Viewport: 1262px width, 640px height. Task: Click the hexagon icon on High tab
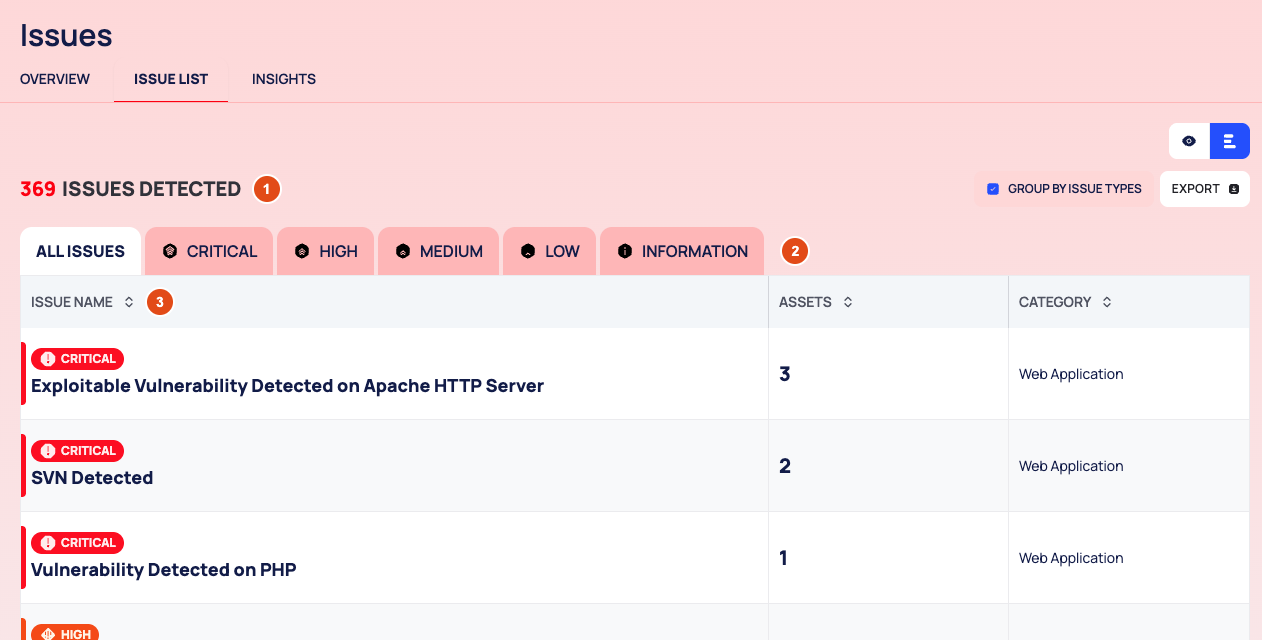tap(302, 251)
